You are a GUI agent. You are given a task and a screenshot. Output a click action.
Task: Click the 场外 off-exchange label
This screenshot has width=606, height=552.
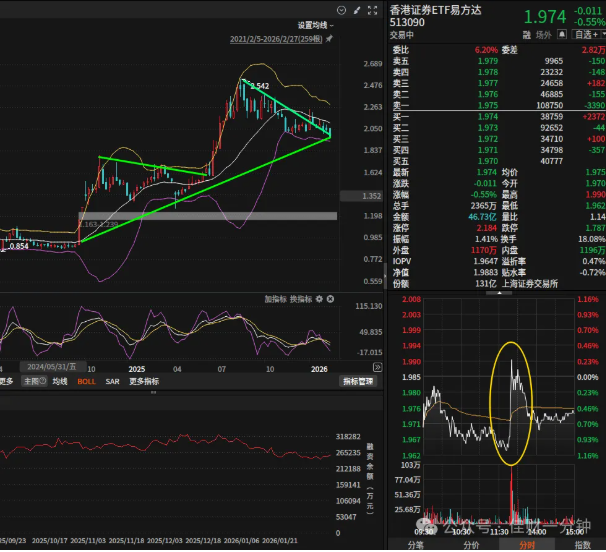click(x=543, y=35)
